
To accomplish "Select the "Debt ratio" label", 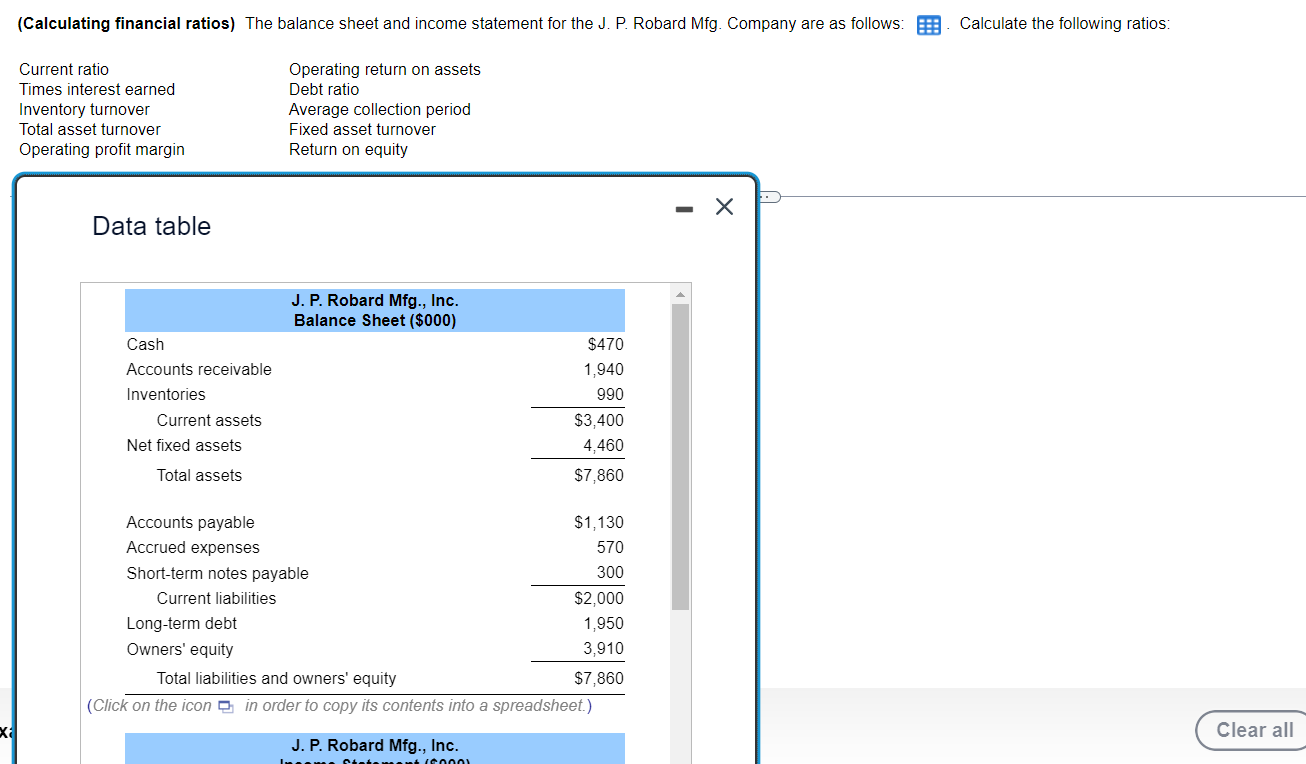I will click(323, 89).
